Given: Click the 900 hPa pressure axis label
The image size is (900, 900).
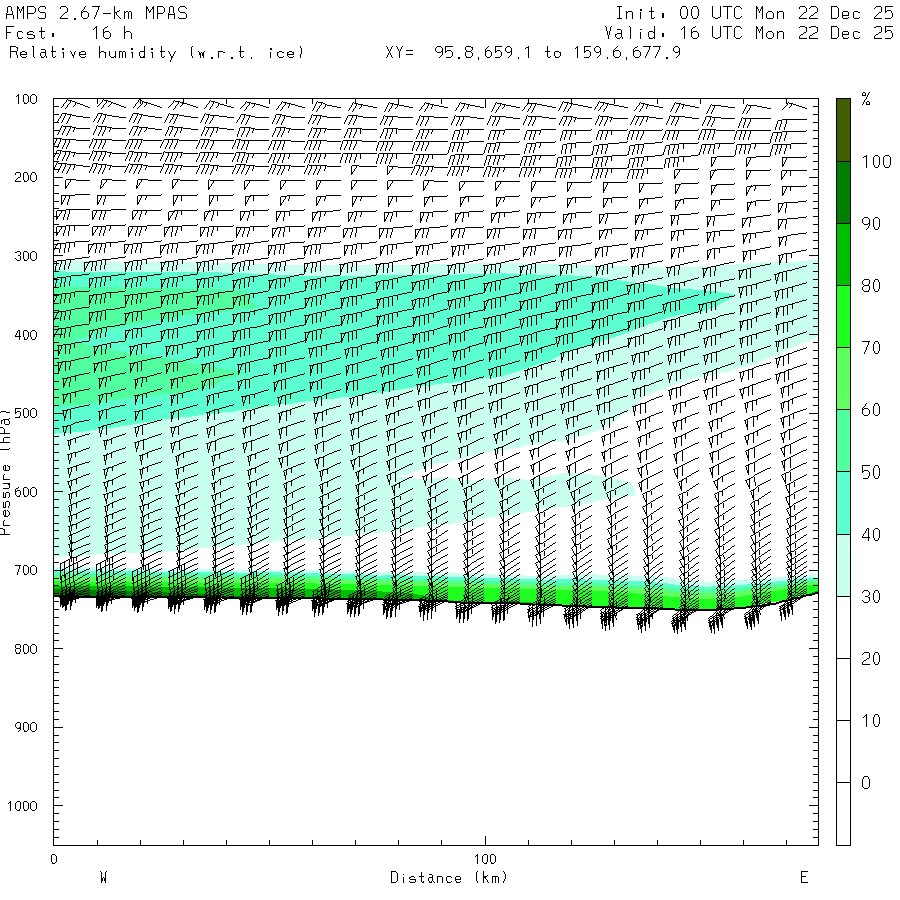Looking at the screenshot, I should pyautogui.click(x=26, y=727).
